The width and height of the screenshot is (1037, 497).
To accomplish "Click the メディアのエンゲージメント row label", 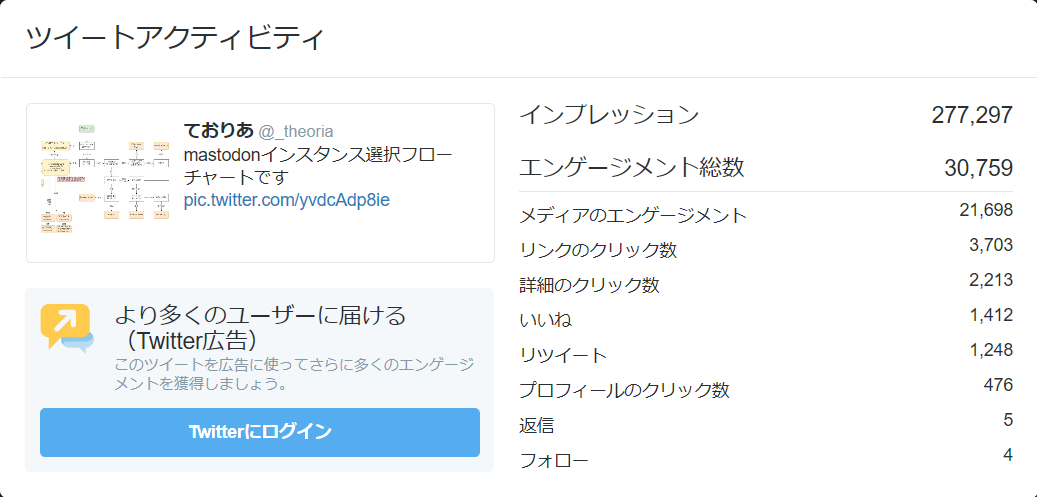I will tap(633, 215).
